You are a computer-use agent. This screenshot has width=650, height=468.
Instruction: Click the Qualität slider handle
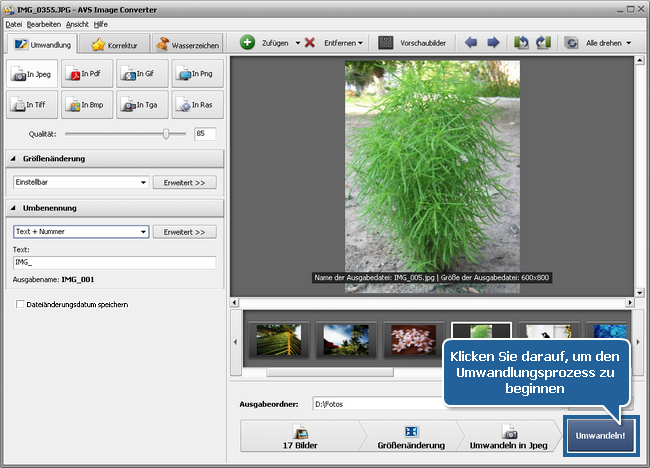pos(166,133)
